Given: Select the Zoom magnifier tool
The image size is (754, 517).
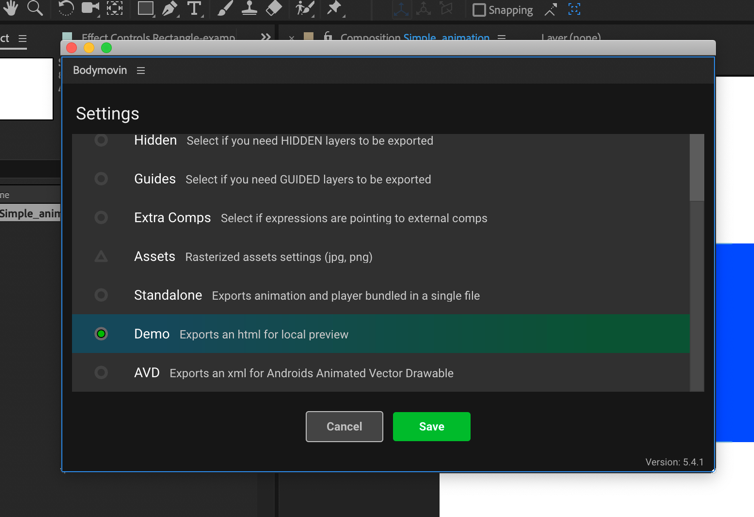Looking at the screenshot, I should (x=35, y=9).
